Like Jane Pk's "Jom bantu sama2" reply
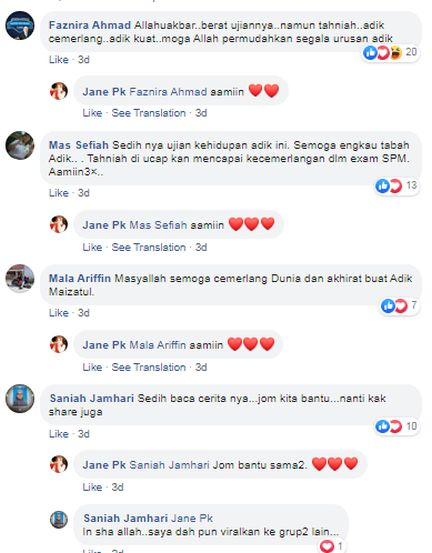 pyautogui.click(x=92, y=487)
